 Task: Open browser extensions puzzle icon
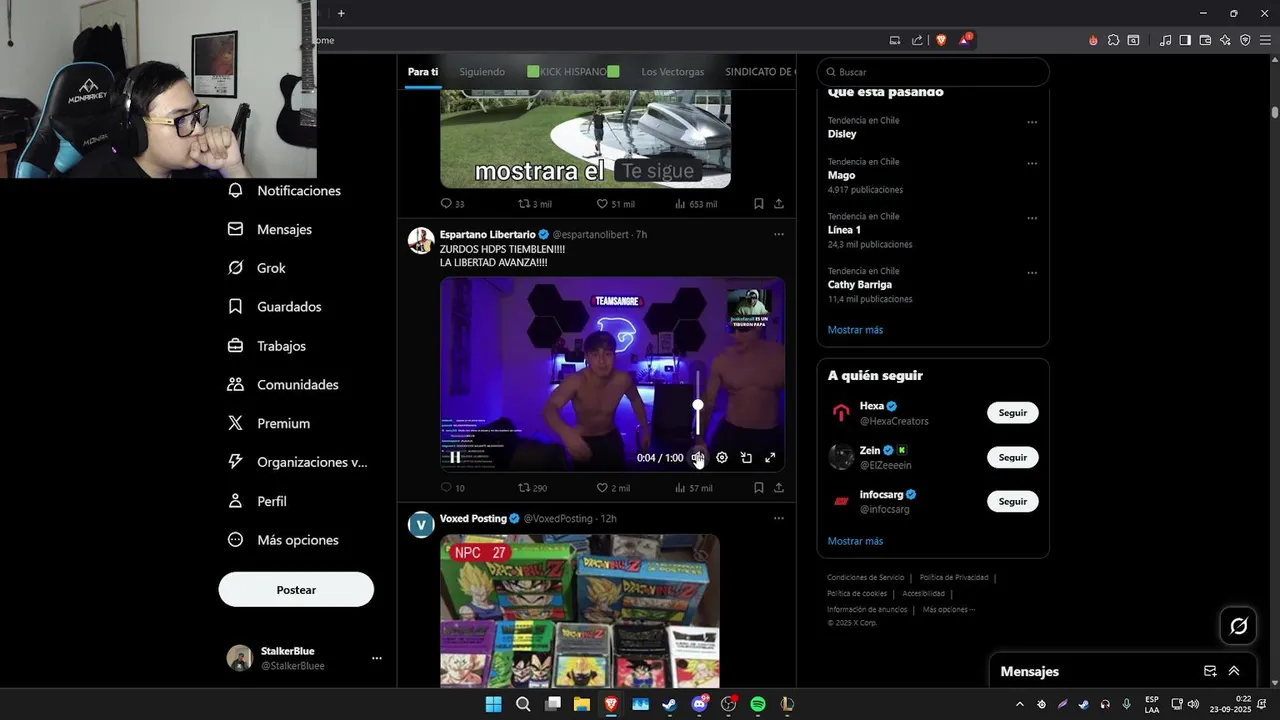pos(1113,40)
